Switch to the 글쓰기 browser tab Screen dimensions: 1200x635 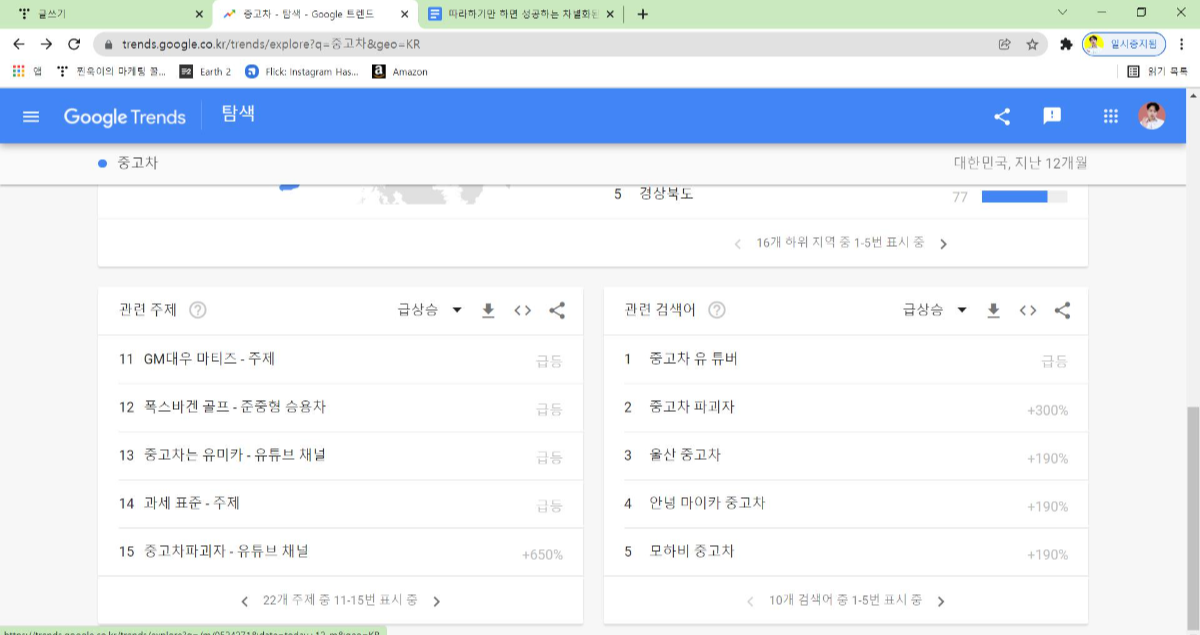point(110,14)
